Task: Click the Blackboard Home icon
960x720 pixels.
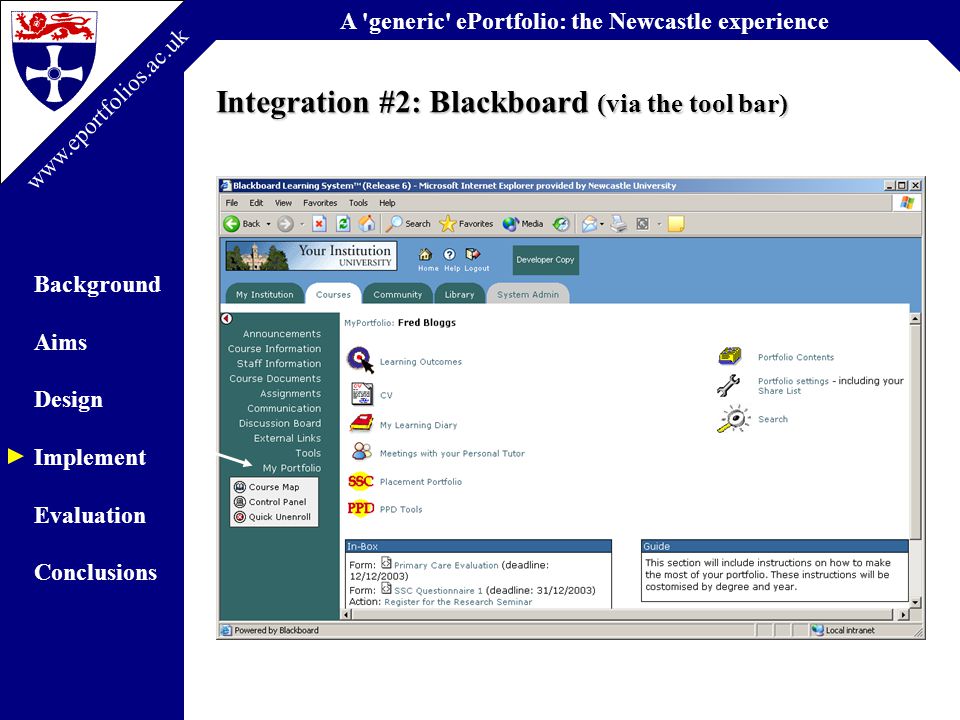Action: pyautogui.click(x=425, y=254)
